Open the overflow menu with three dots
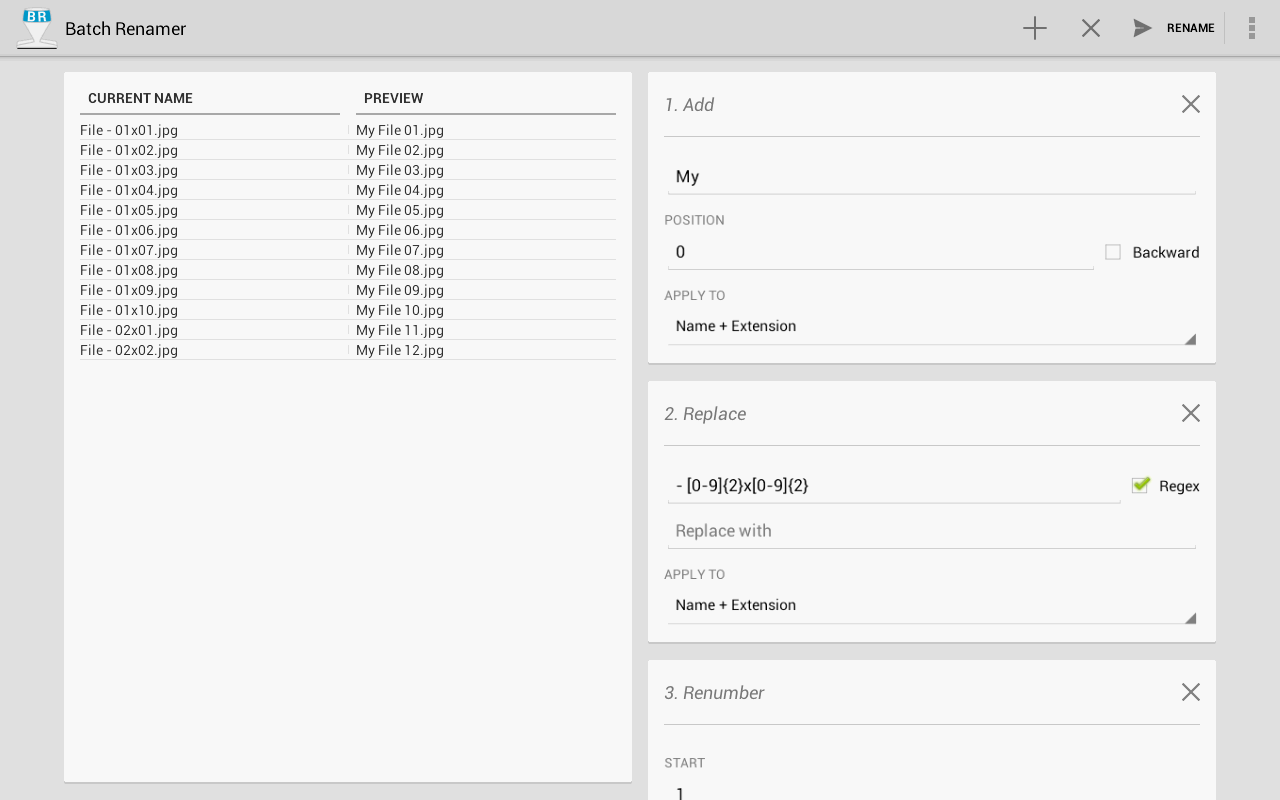This screenshot has width=1280, height=800. 1251,28
